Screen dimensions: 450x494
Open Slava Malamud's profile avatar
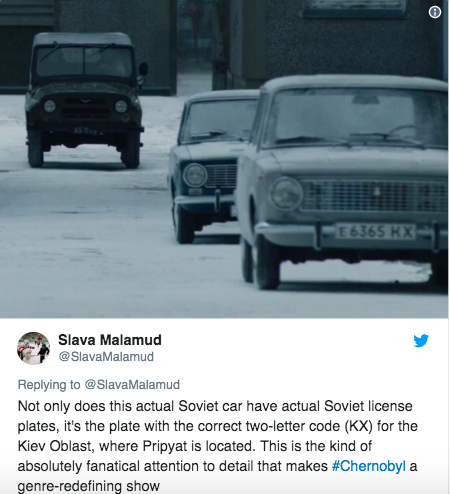click(33, 348)
